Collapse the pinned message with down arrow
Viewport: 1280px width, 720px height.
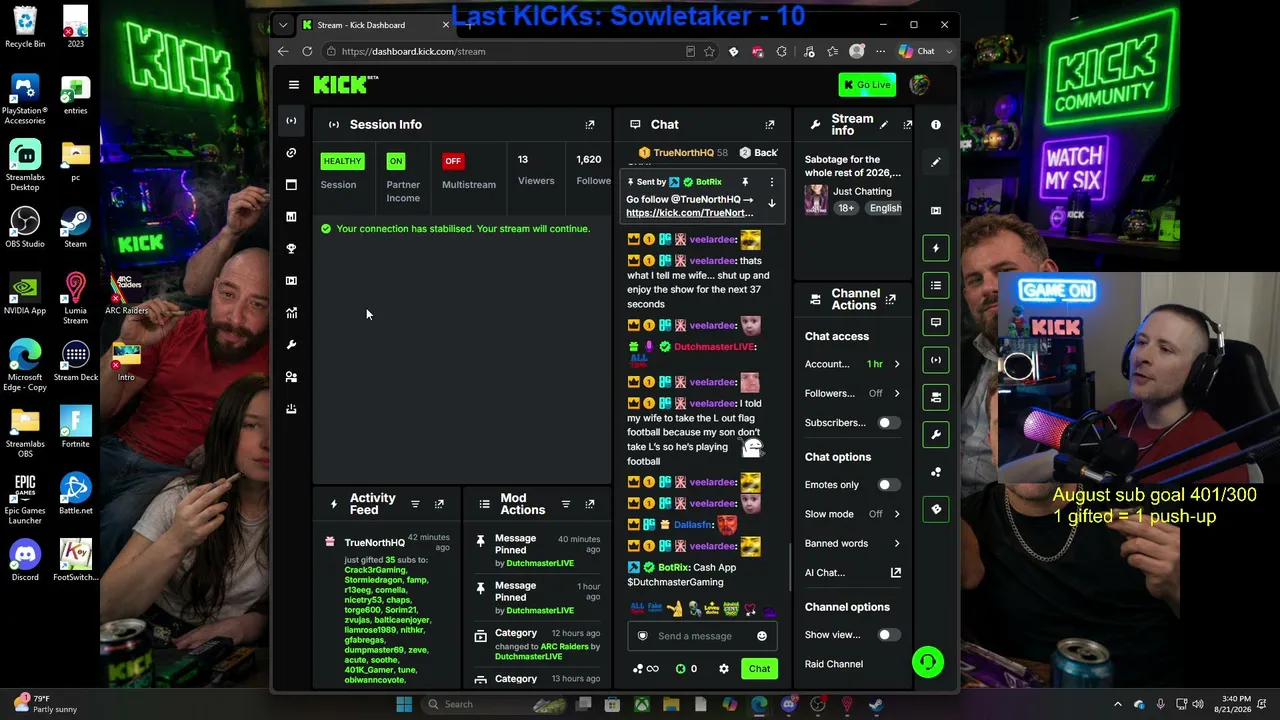click(772, 203)
